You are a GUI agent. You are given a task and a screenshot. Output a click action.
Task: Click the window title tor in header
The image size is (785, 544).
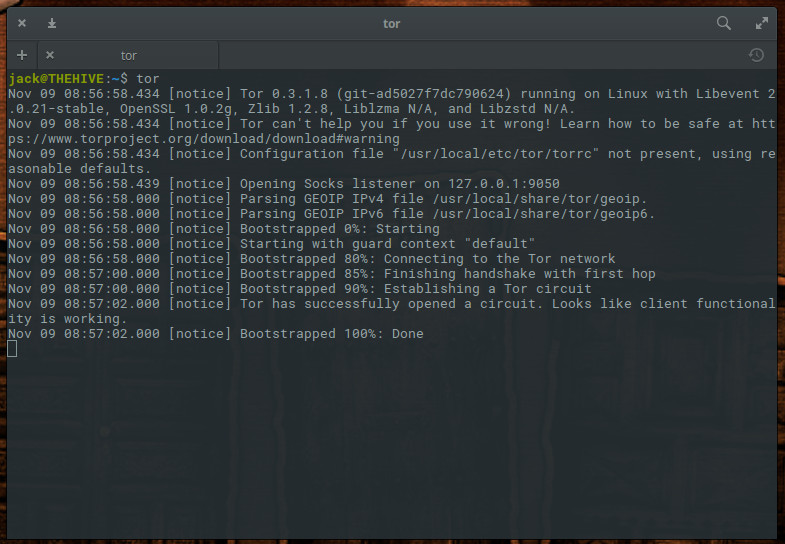pos(391,24)
